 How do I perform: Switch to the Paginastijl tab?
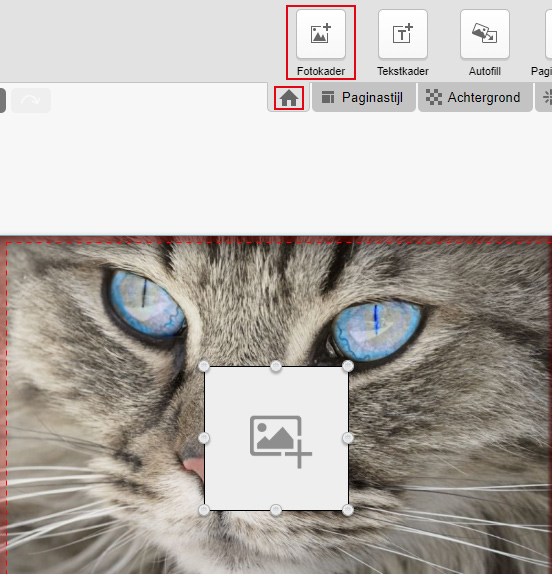click(364, 98)
